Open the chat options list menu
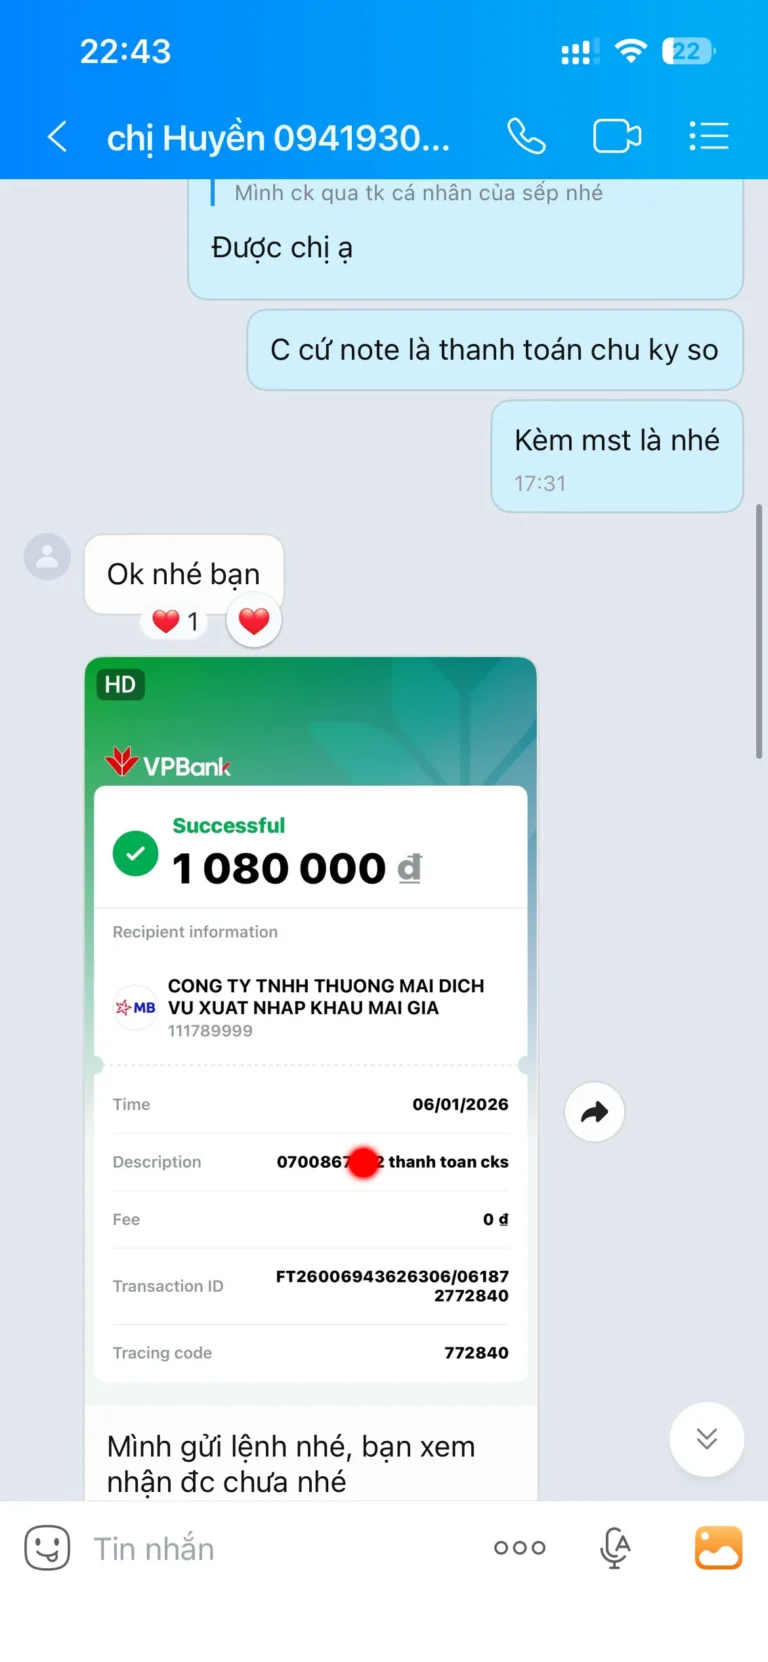The width and height of the screenshot is (768, 1662). 709,136
